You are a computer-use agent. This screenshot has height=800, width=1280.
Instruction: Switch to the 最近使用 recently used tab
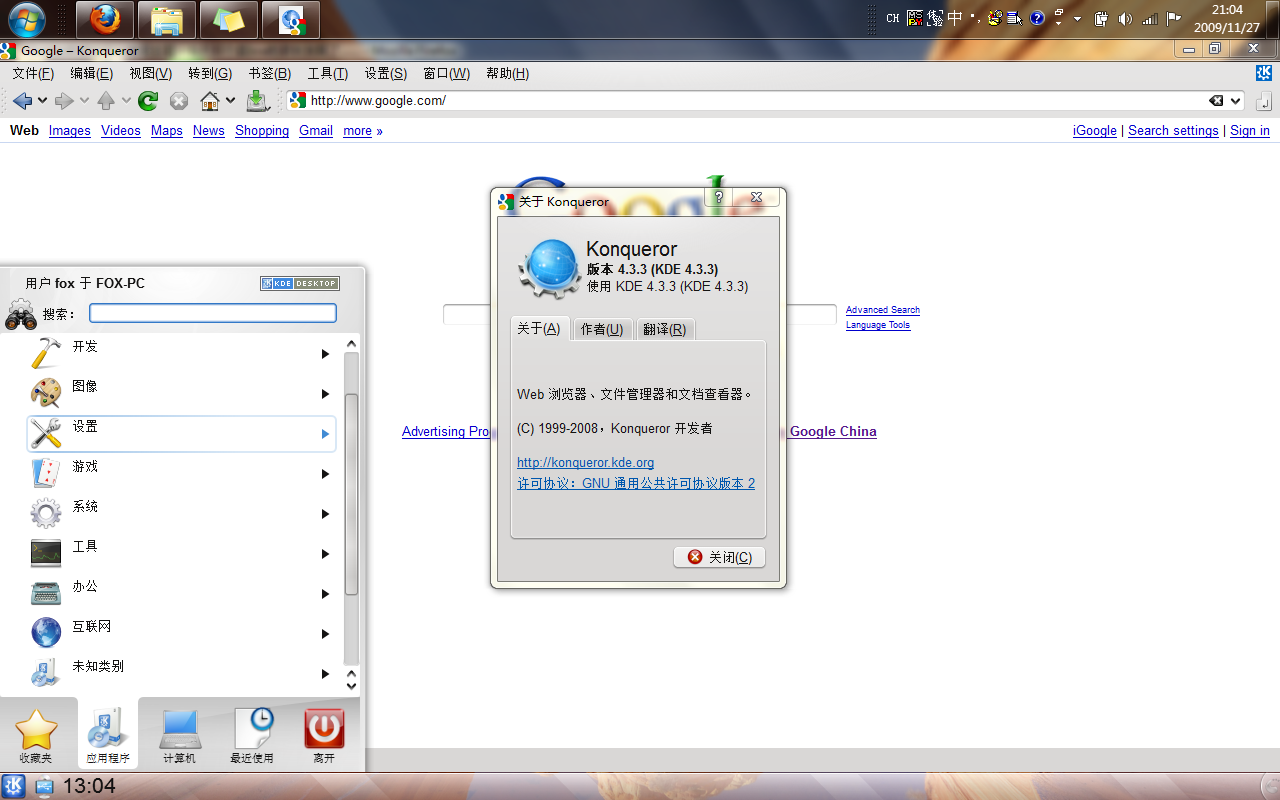252,735
